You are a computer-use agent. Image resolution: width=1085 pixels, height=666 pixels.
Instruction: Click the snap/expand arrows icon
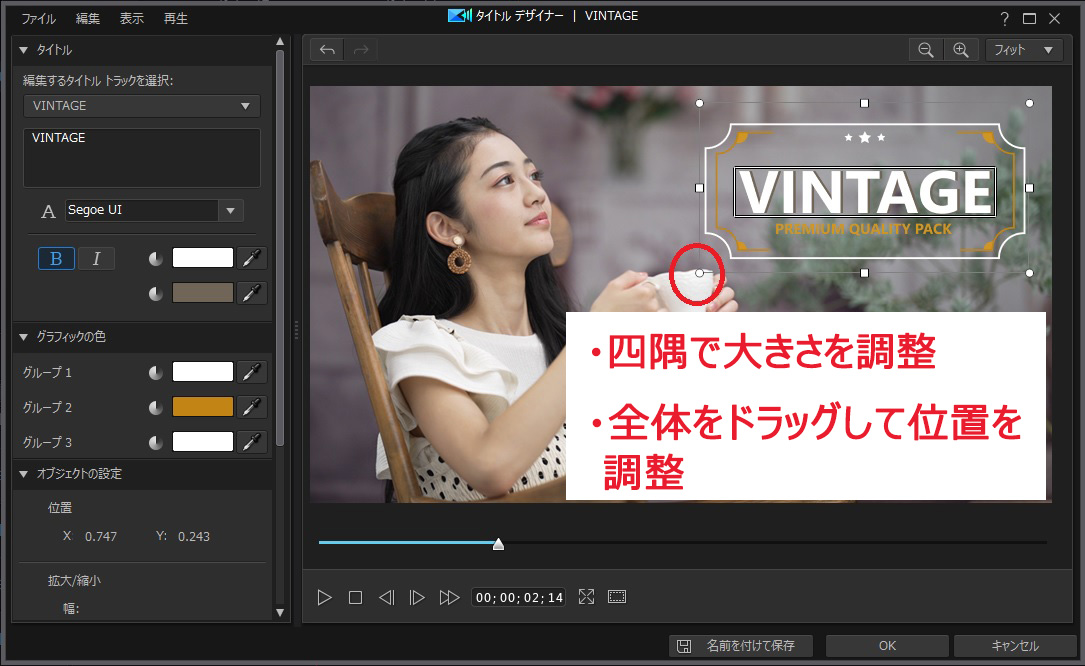[x=586, y=597]
